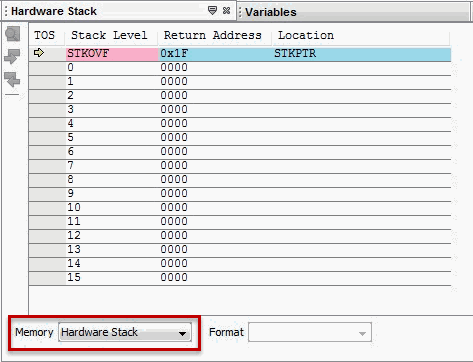Close the Hardware Stack tab
Viewport: 473px width, 362px height.
[x=227, y=10]
